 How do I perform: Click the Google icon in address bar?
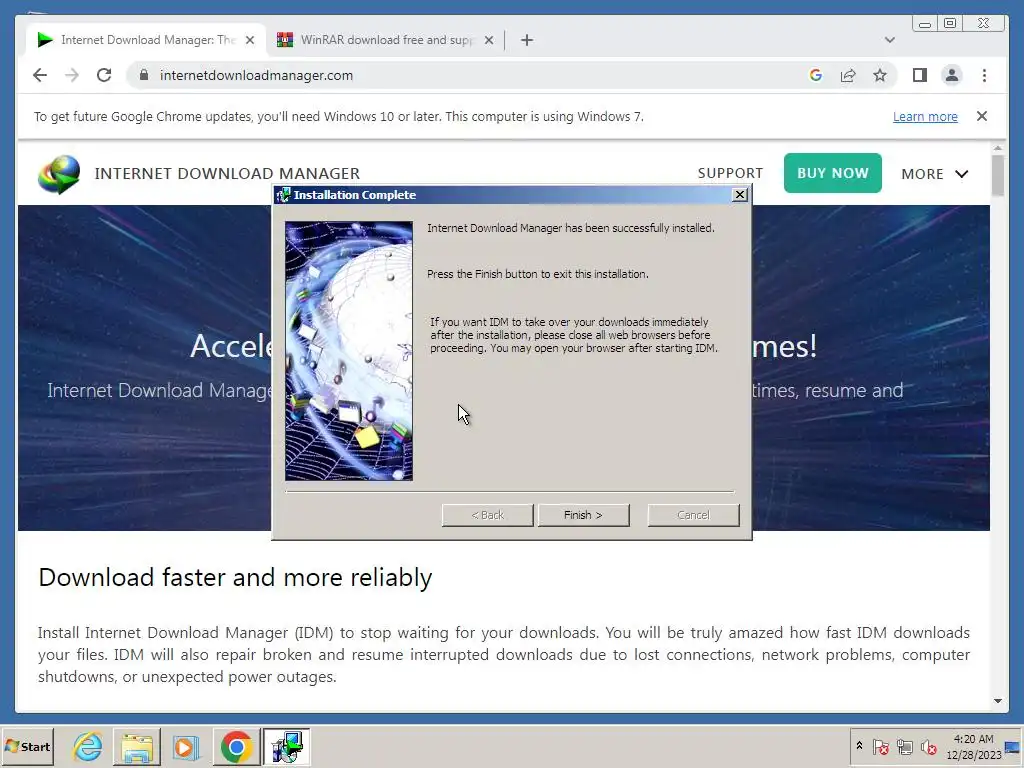[815, 75]
